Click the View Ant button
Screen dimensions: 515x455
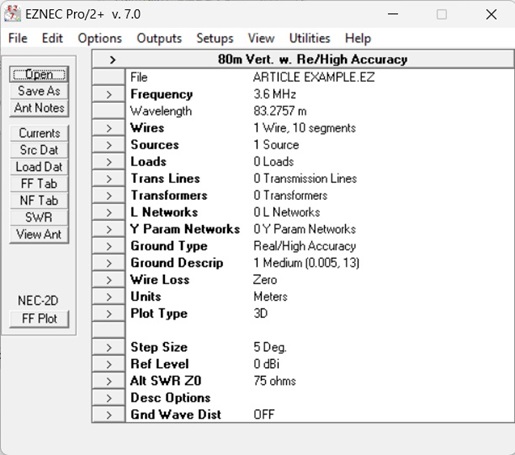39,234
